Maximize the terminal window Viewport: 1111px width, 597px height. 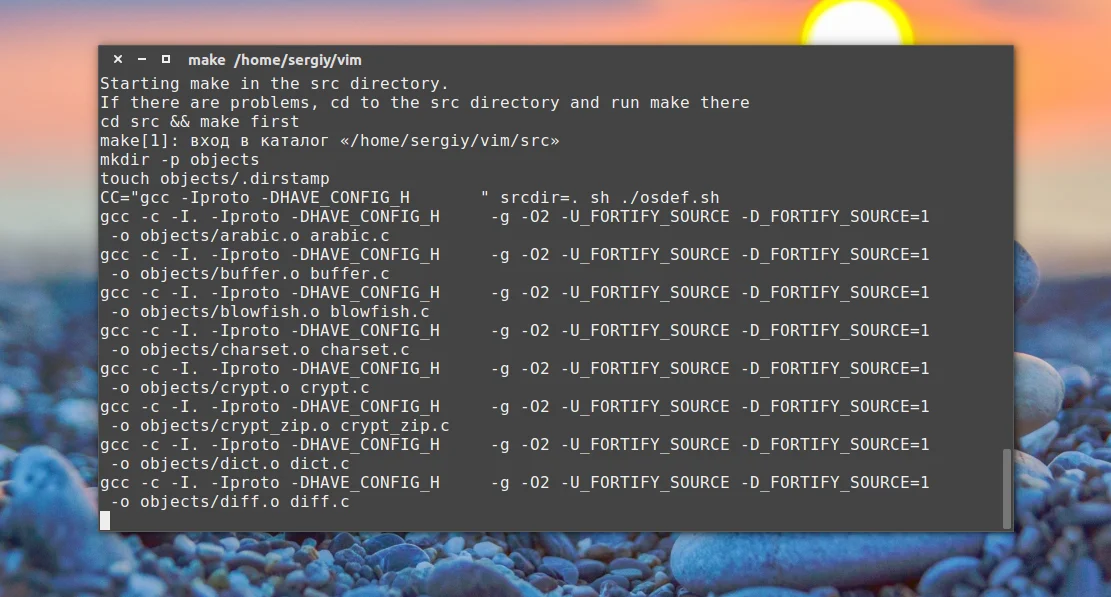(x=166, y=59)
